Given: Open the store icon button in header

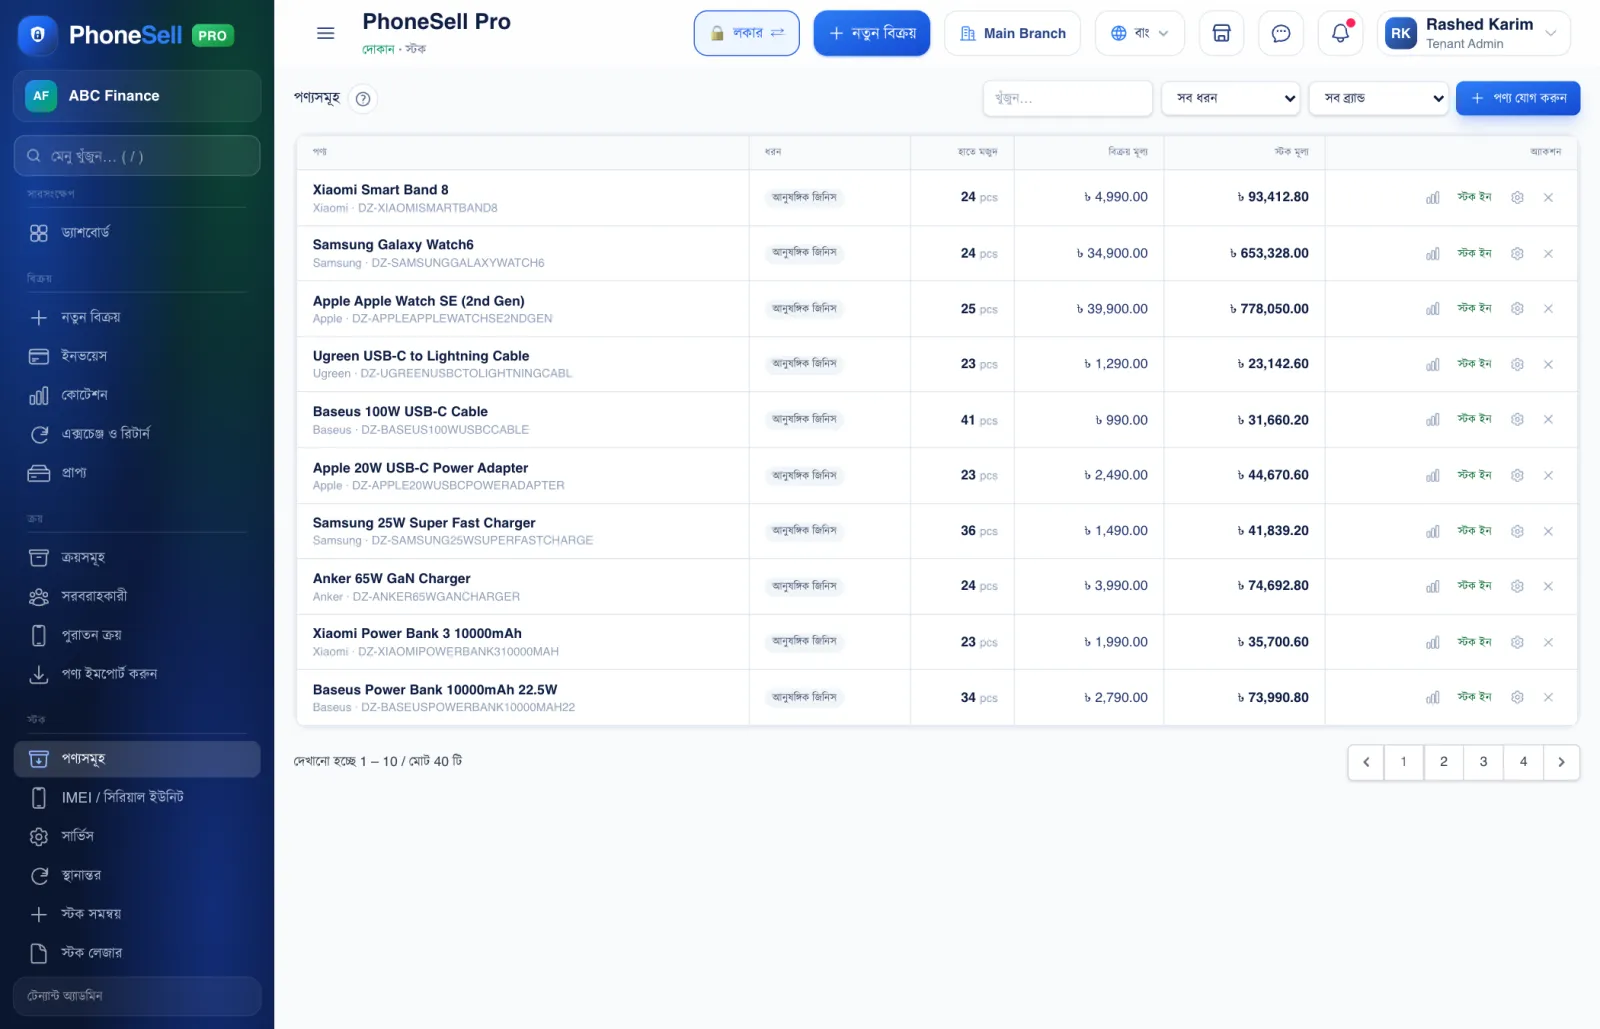Looking at the screenshot, I should point(1221,33).
